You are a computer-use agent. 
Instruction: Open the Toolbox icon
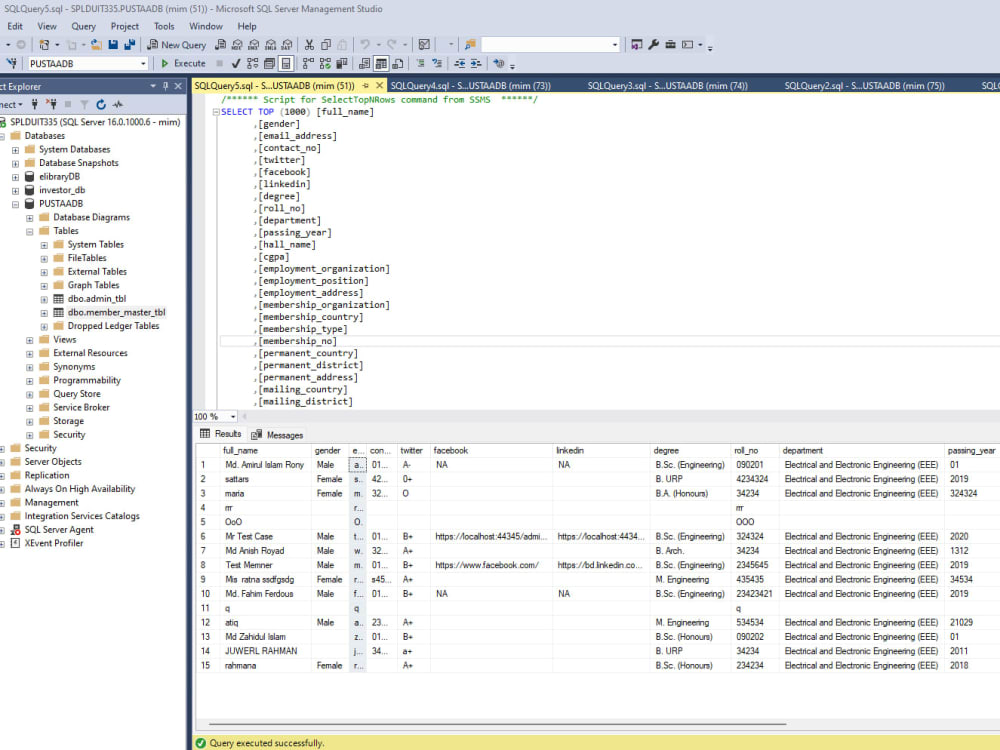tap(670, 45)
